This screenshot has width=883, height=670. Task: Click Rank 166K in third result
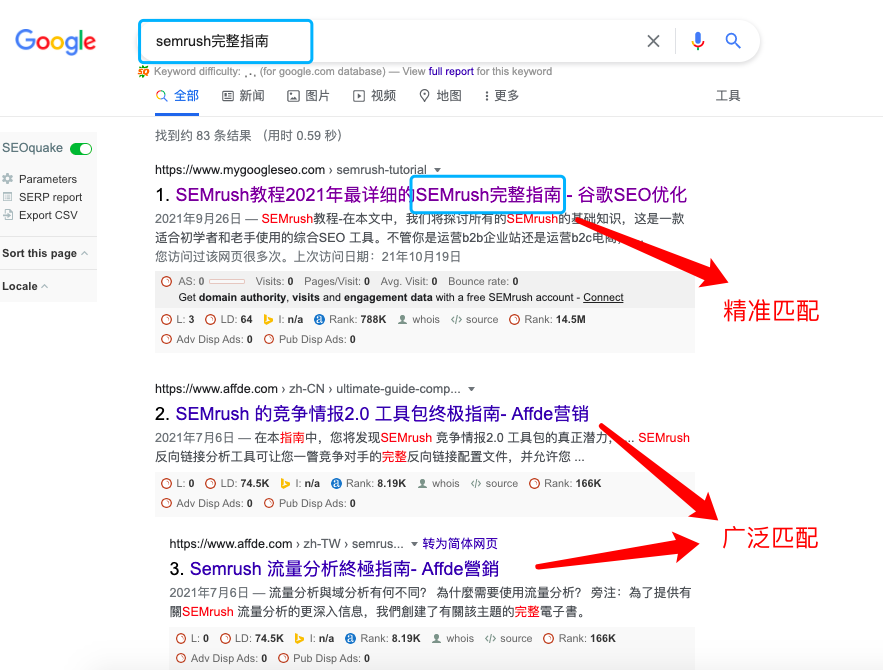(x=579, y=638)
